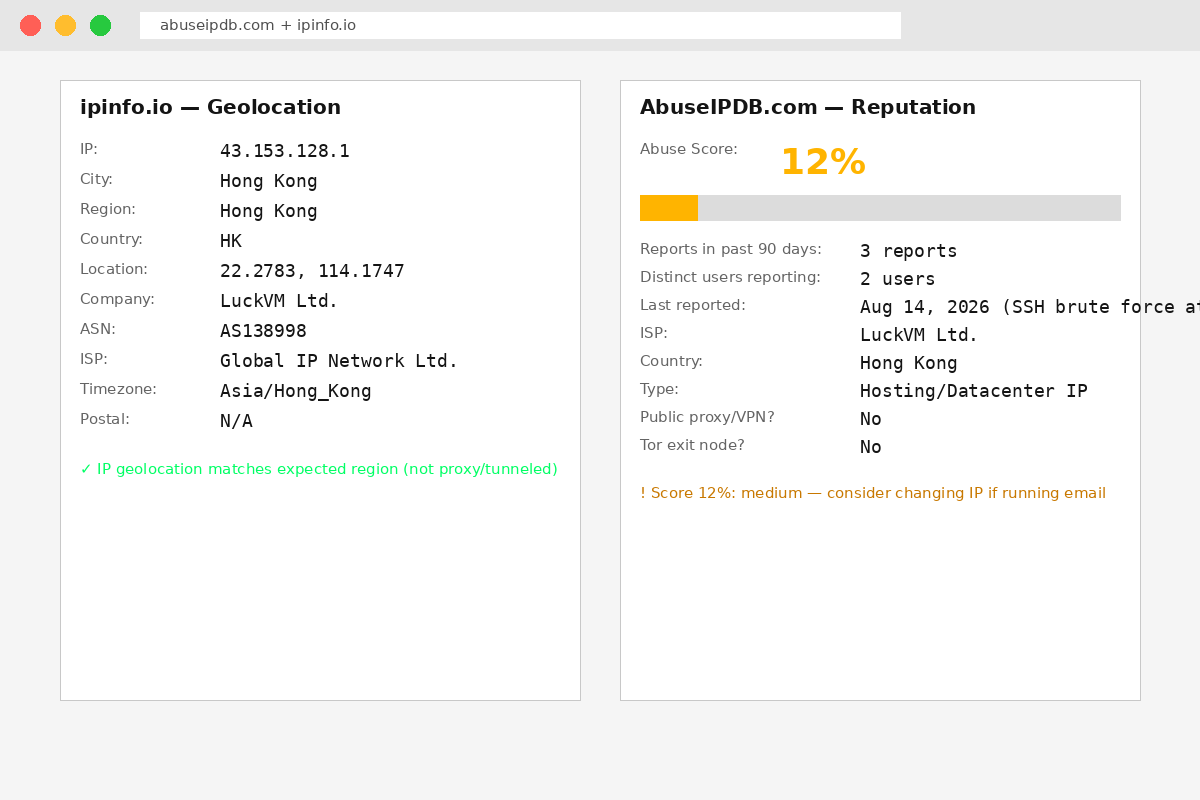Viewport: 1200px width, 800px height.
Task: Select the country code HK
Action: click(231, 241)
